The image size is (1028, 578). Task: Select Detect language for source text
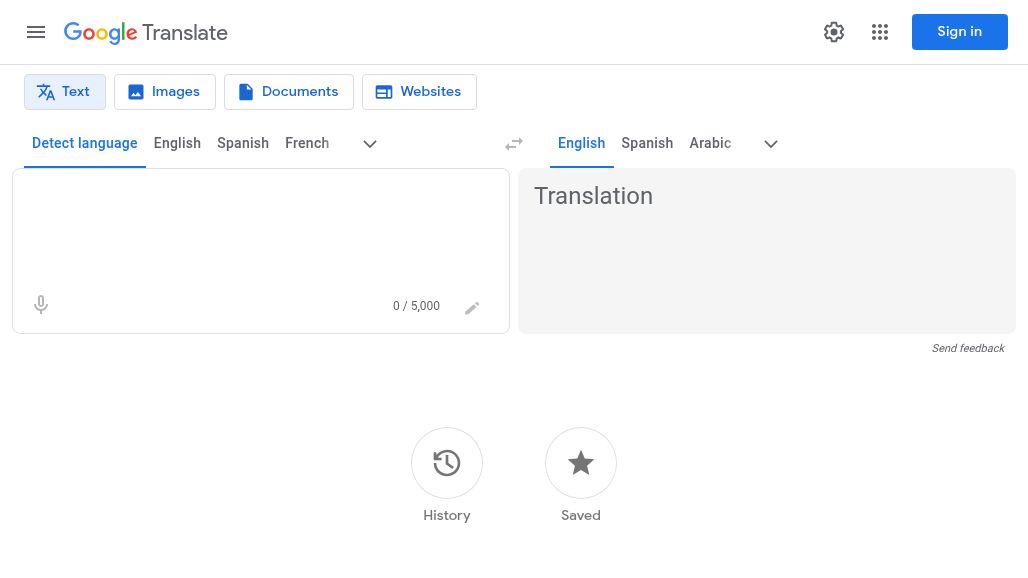click(x=85, y=143)
